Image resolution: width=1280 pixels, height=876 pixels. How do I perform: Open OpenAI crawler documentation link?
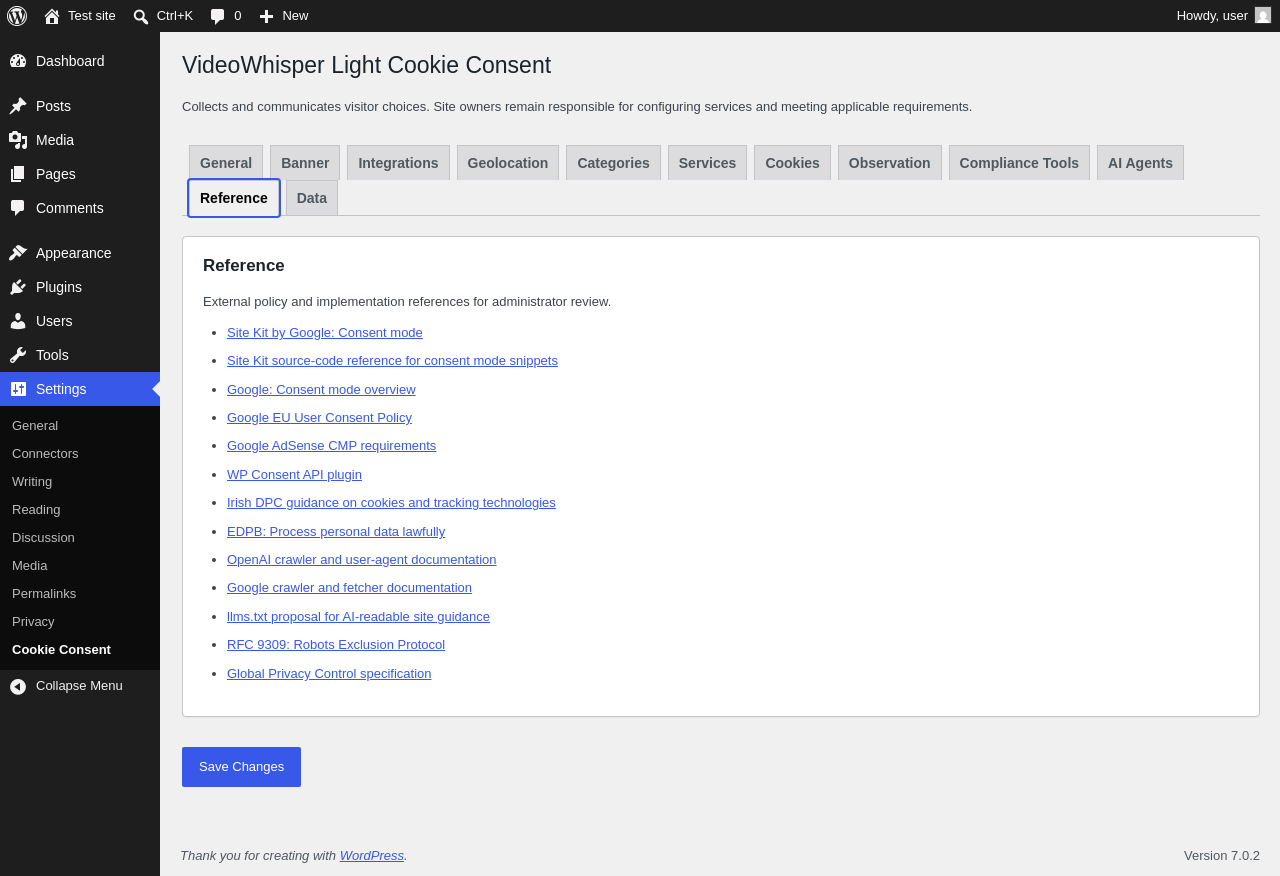point(362,560)
